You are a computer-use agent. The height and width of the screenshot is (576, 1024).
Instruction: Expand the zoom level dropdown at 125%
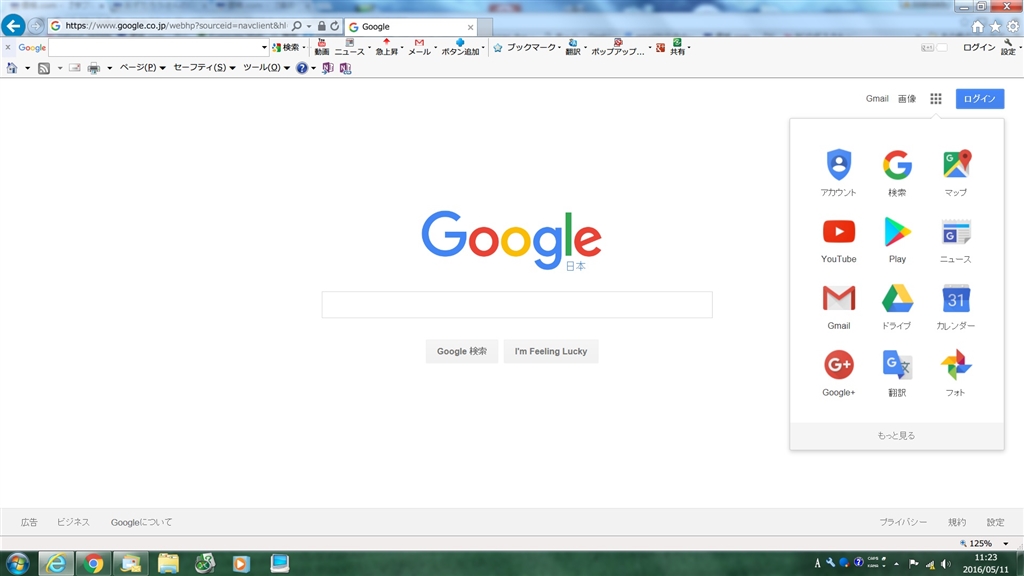1006,543
